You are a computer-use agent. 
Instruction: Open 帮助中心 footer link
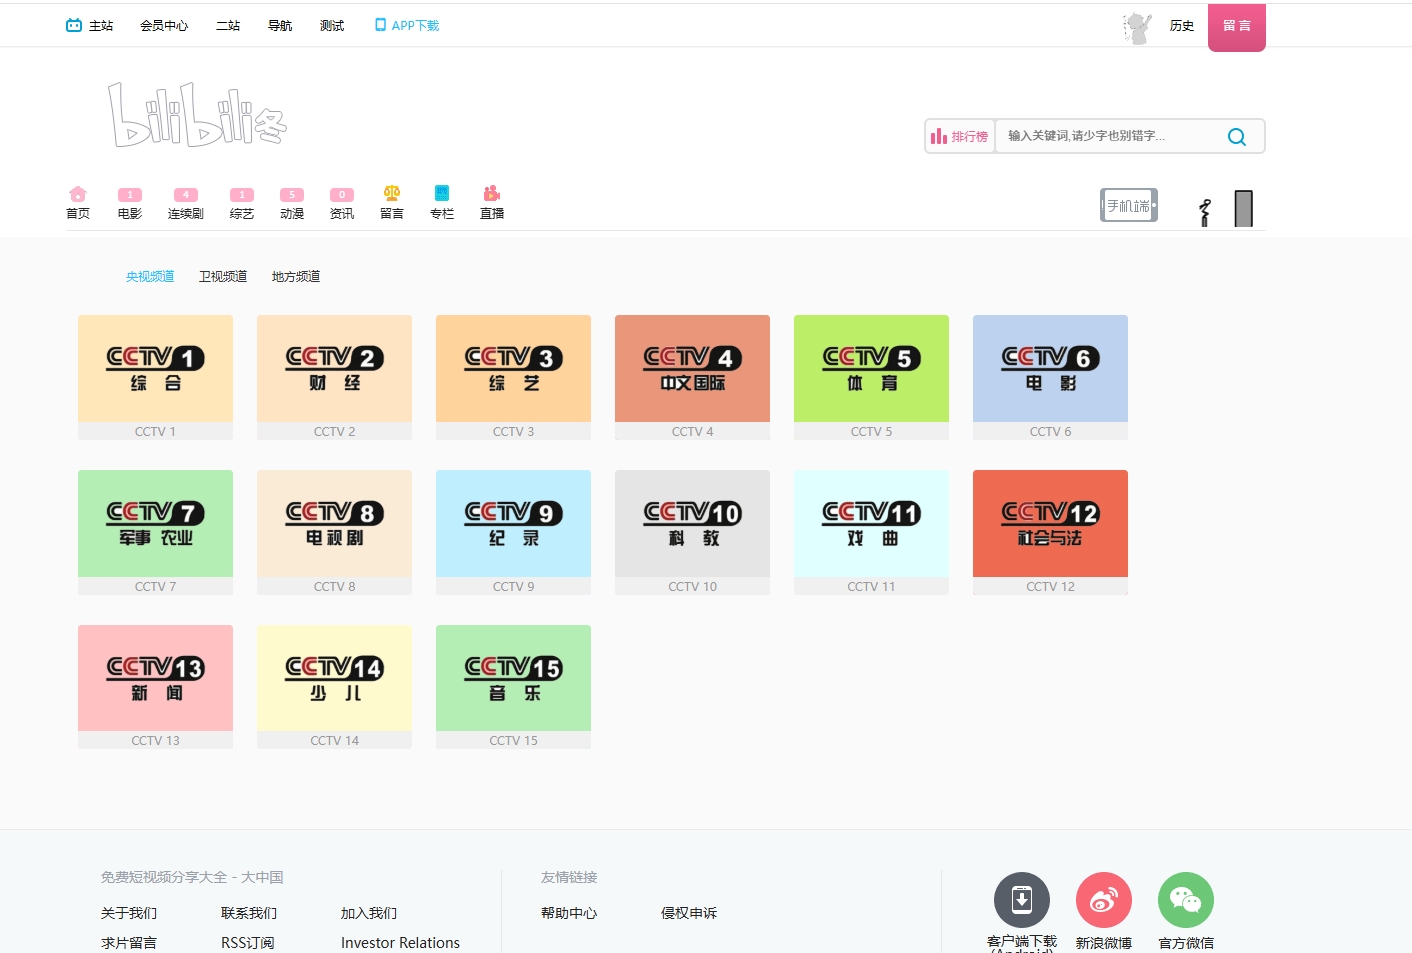[569, 913]
